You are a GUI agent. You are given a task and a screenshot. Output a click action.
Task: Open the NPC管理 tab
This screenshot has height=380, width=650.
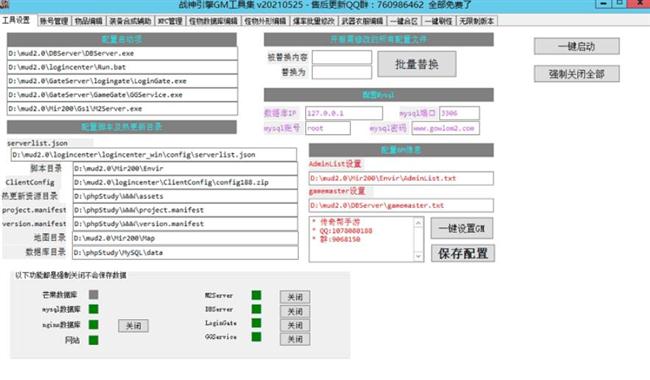(170, 21)
